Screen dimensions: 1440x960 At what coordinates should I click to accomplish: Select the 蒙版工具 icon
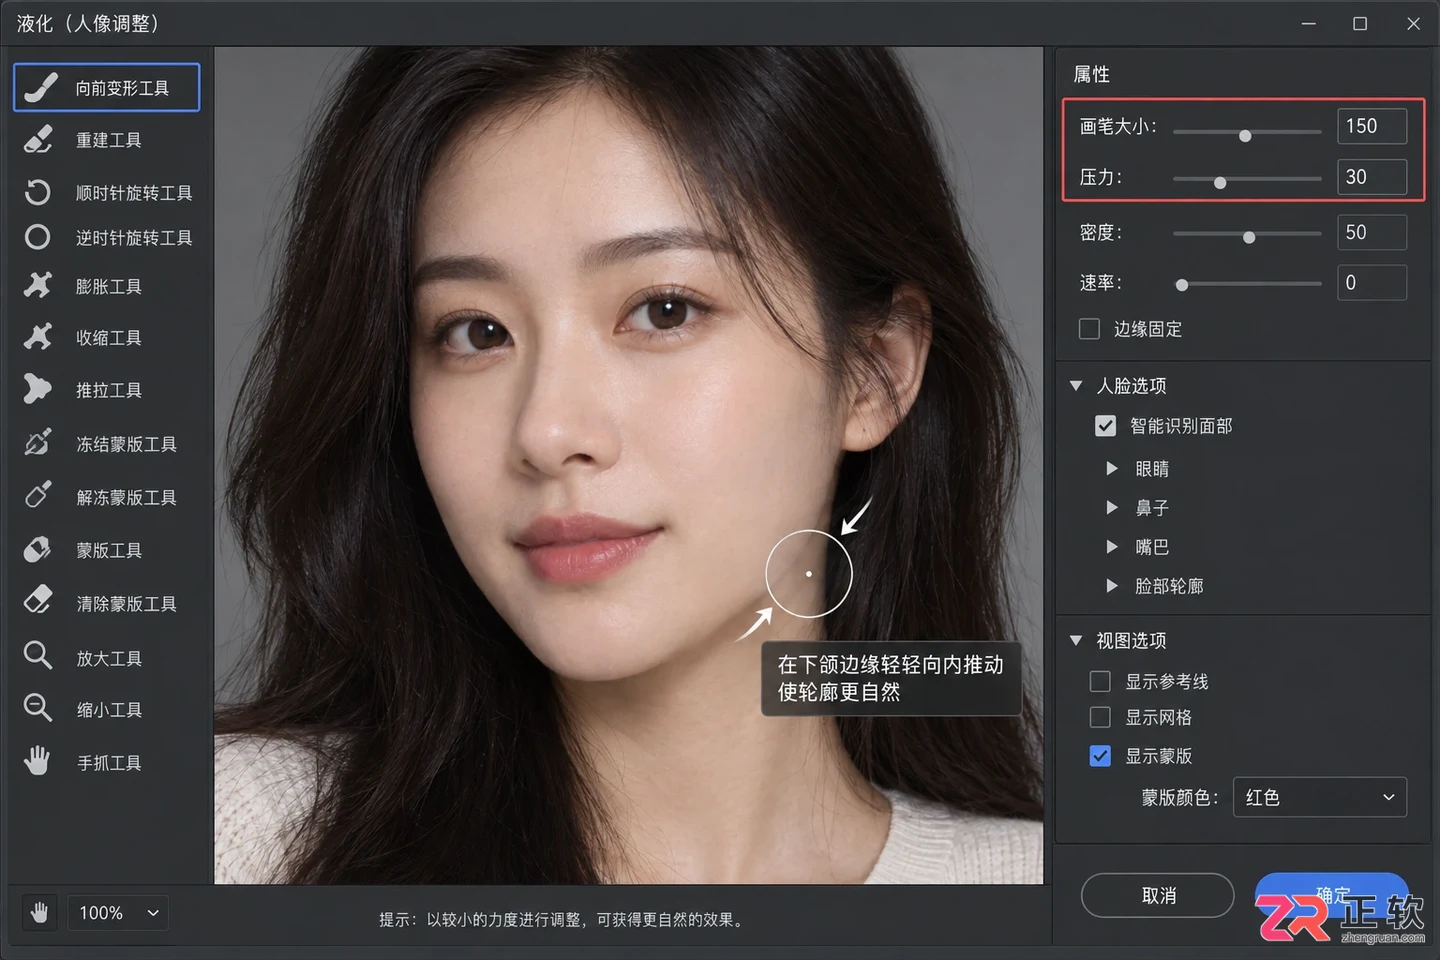pyautogui.click(x=37, y=549)
